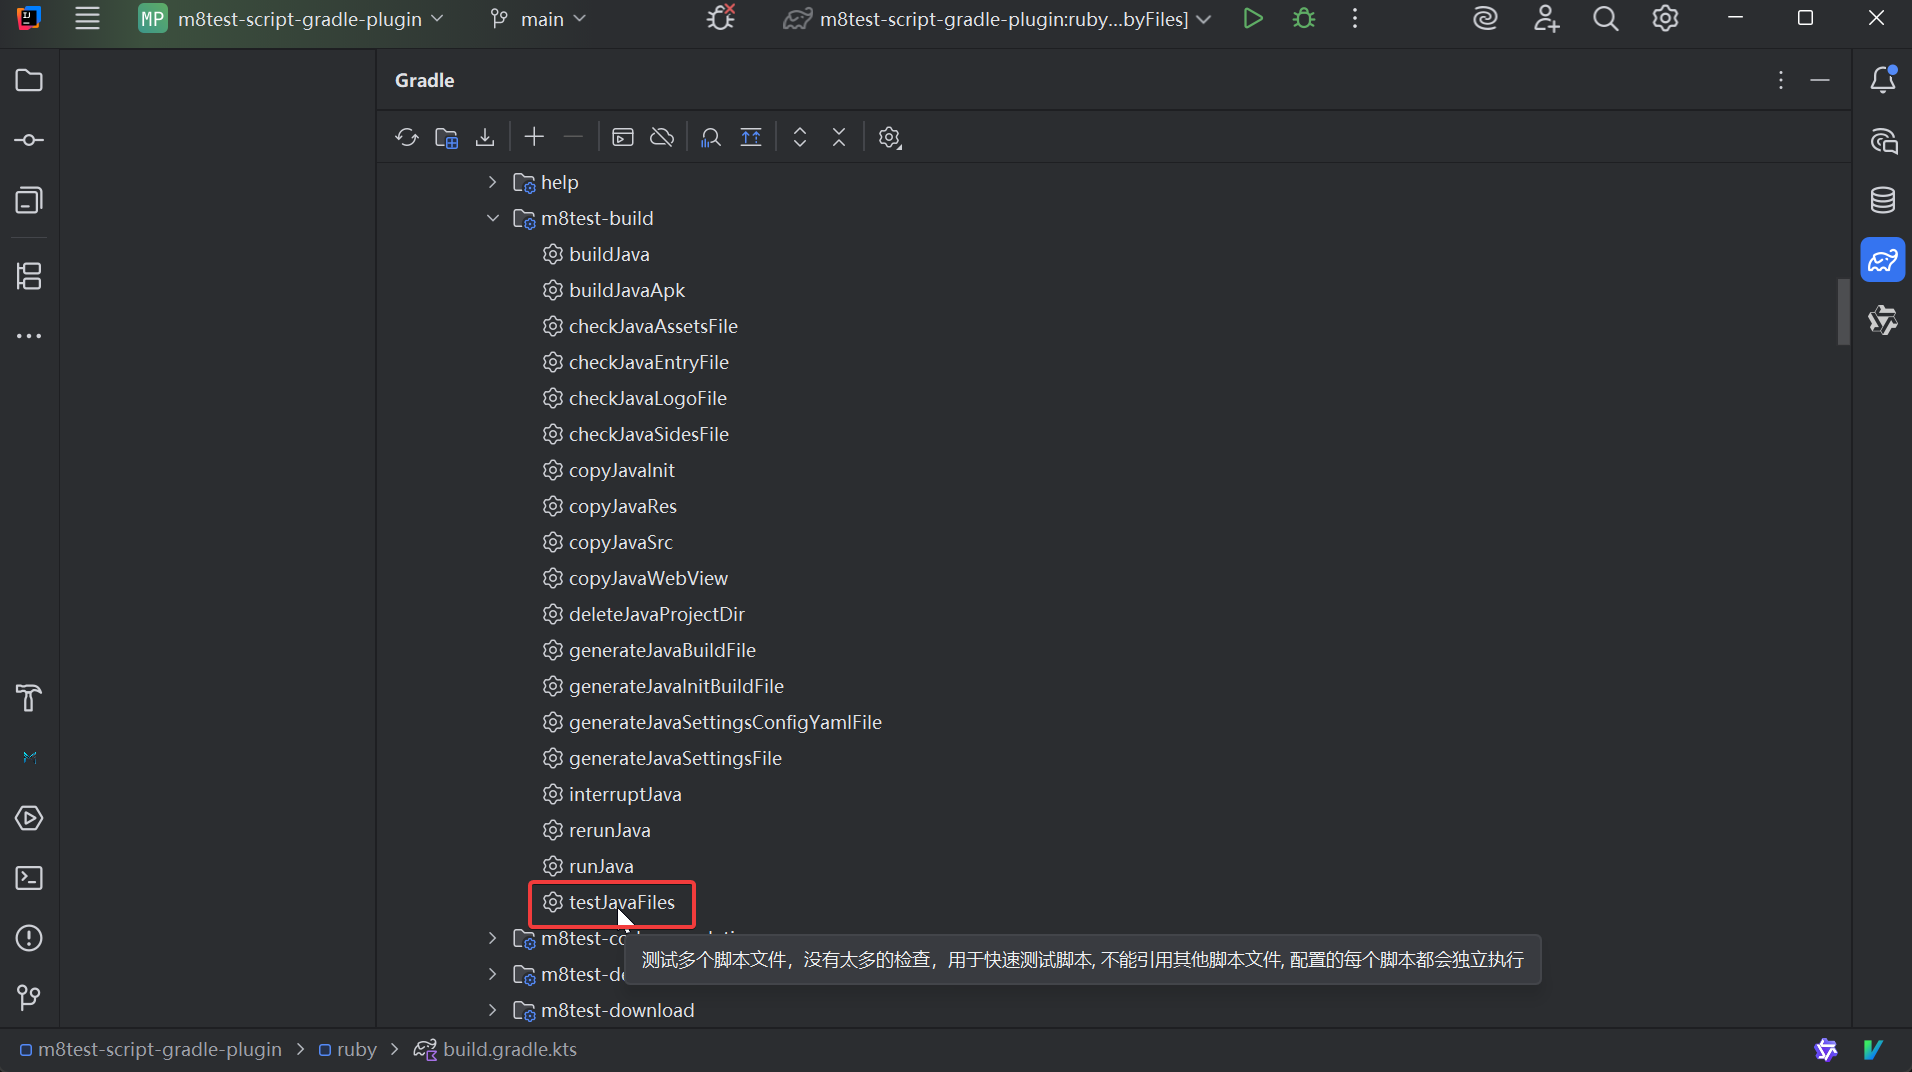Screen dimensions: 1912x1072
Task: Select the buildJavaApk Gradle task
Action: tap(626, 290)
